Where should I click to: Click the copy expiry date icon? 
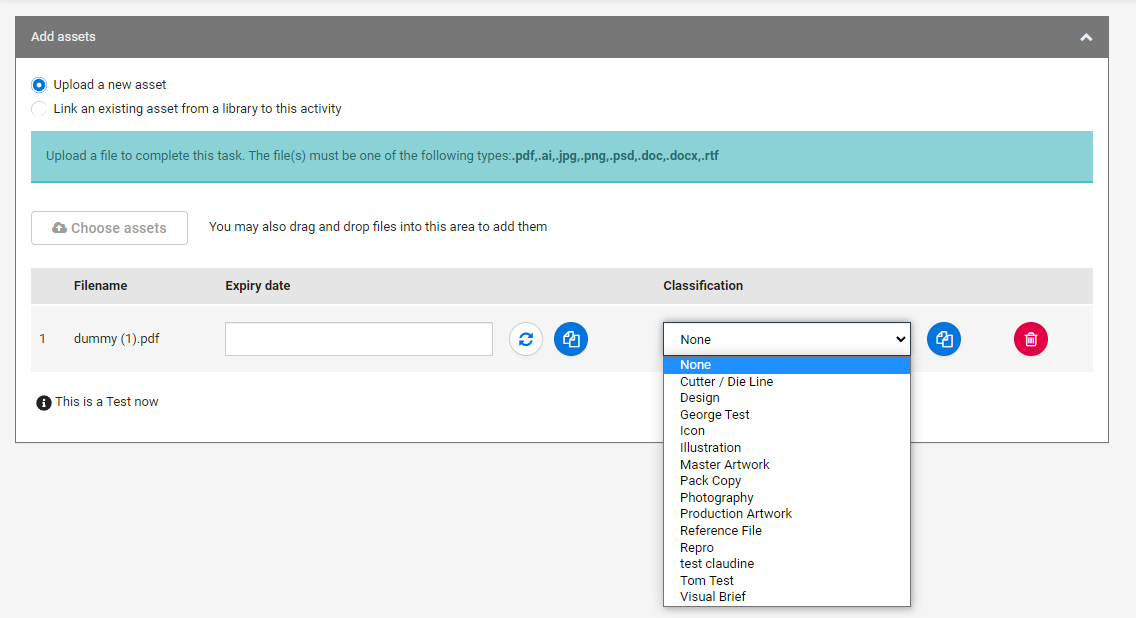click(571, 339)
